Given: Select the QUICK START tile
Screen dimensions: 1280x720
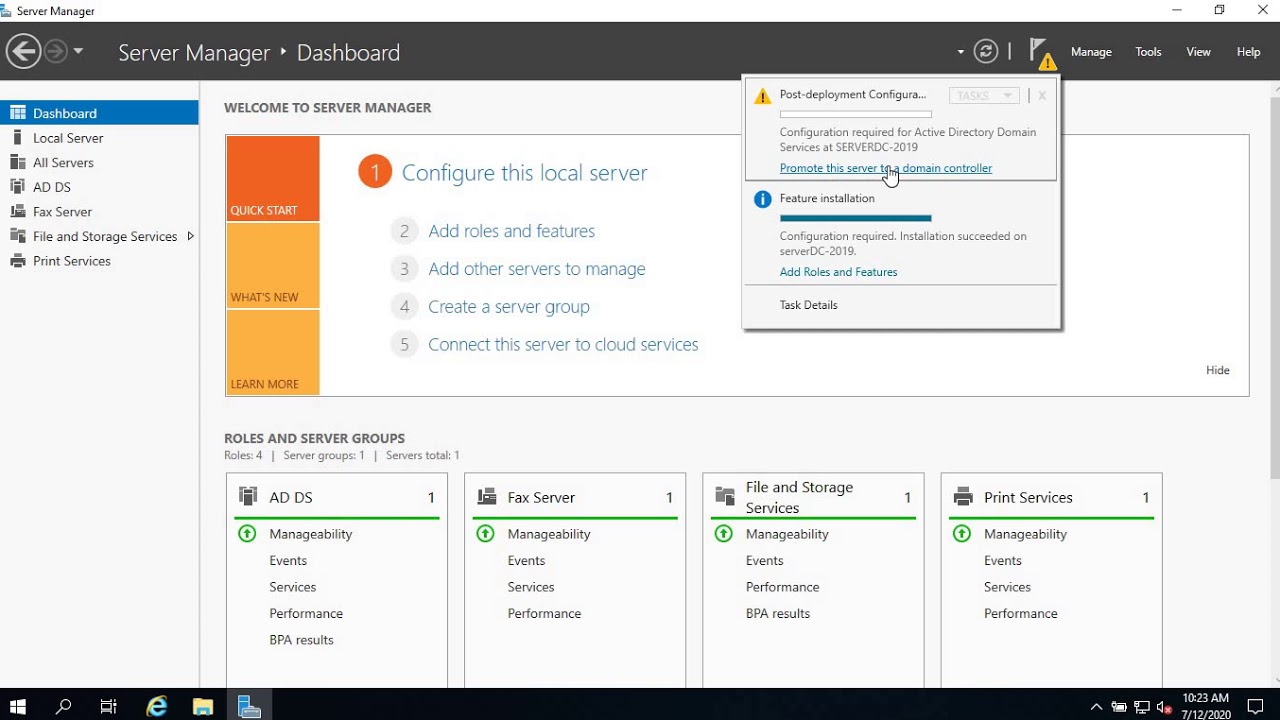Looking at the screenshot, I should point(273,178).
